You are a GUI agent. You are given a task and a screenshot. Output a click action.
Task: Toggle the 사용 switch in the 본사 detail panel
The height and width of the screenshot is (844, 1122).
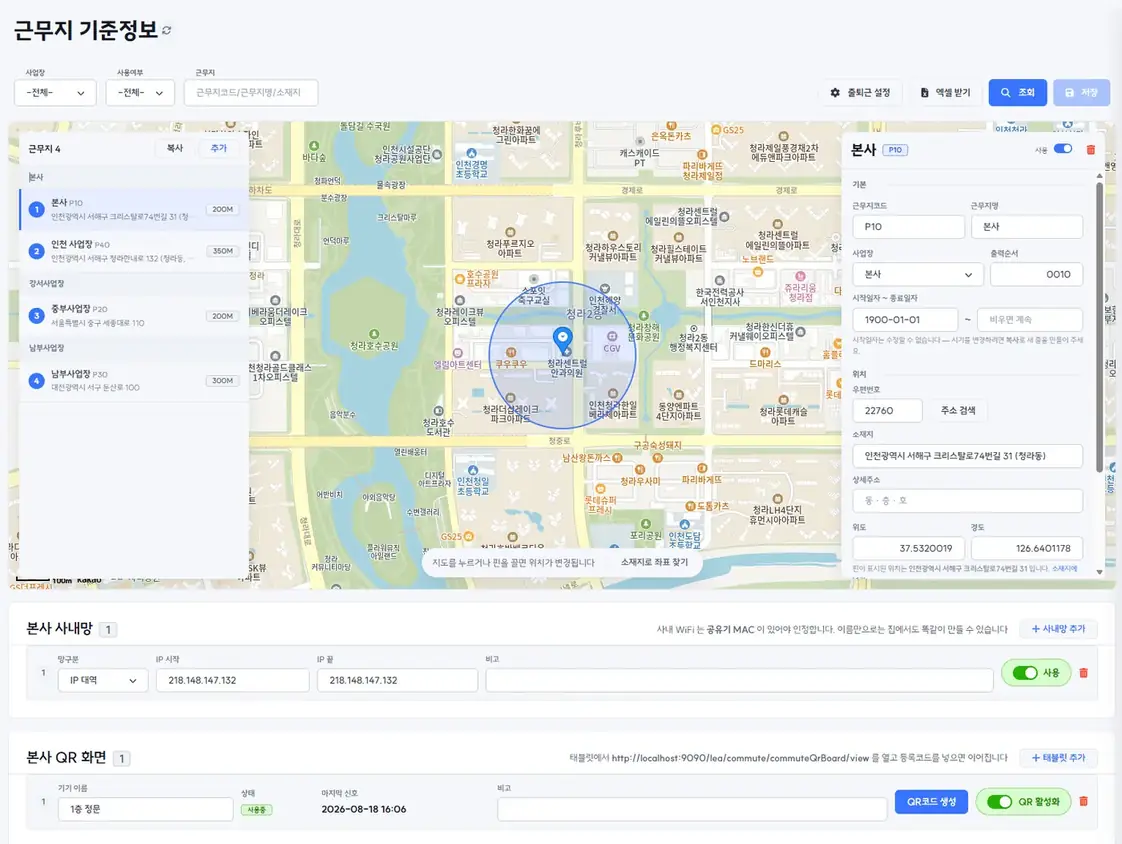pos(1063,149)
